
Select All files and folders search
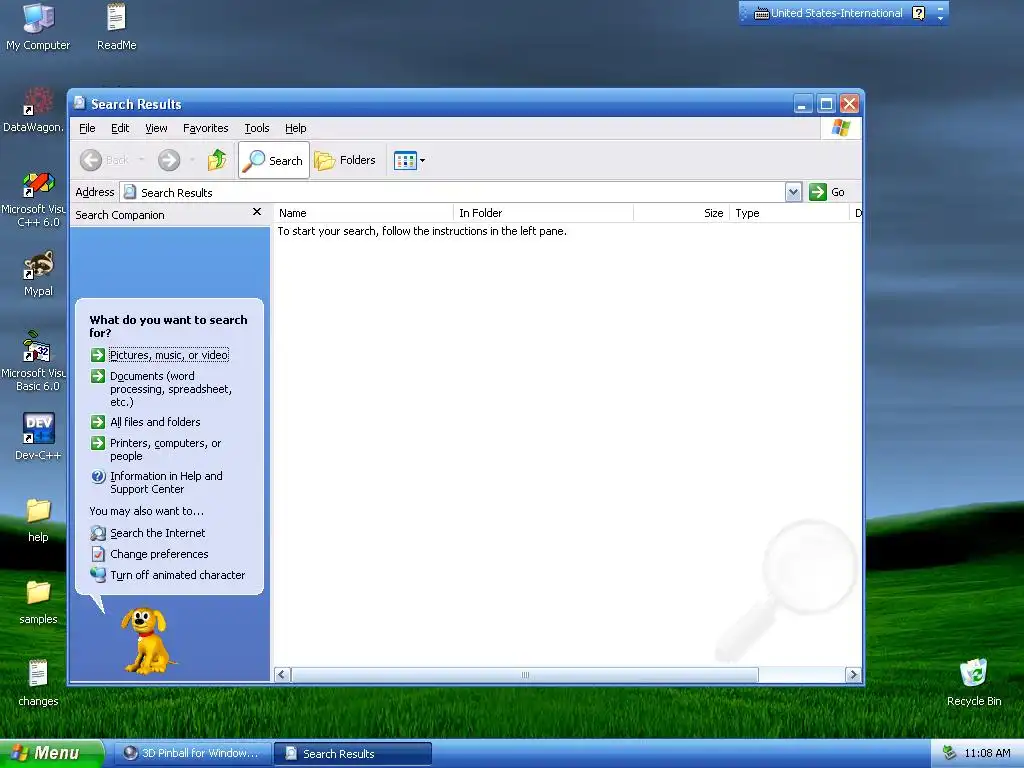[x=155, y=422]
